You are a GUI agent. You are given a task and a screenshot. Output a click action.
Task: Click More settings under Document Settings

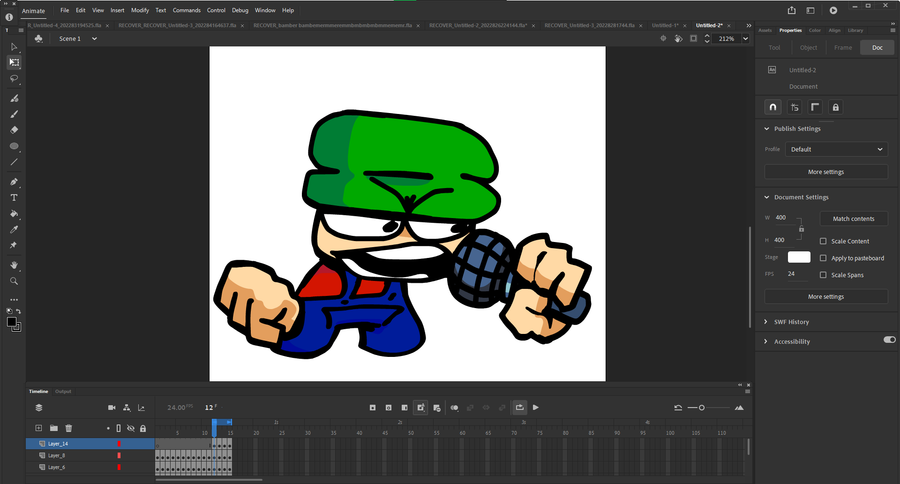pos(826,297)
